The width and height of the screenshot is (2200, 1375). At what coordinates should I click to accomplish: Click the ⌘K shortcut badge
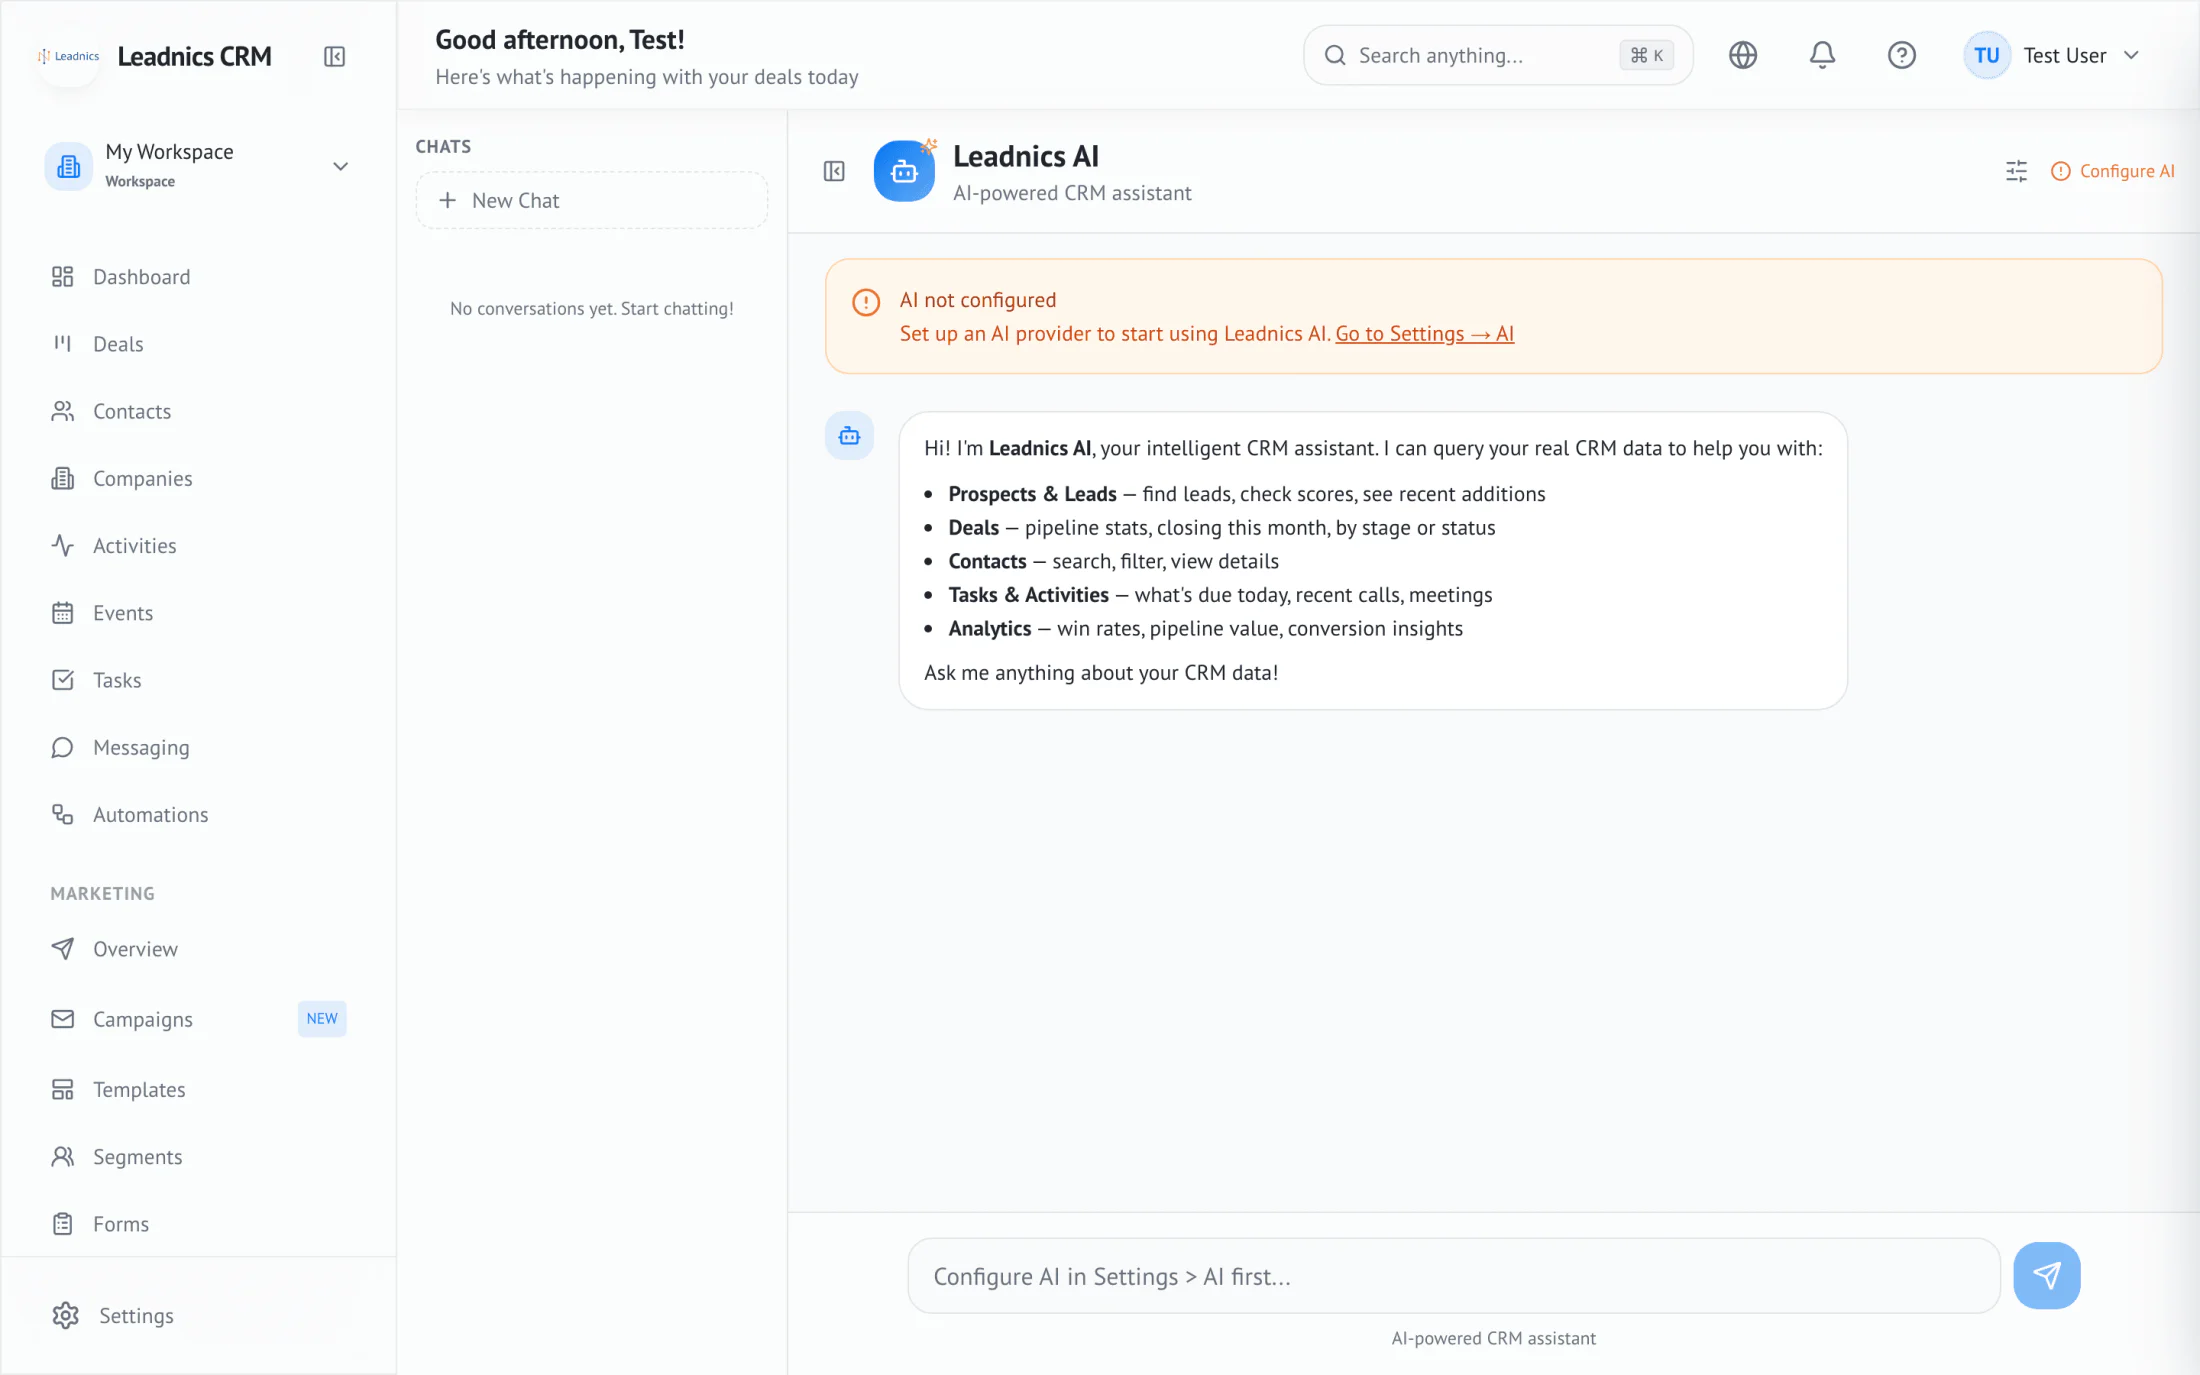(x=1646, y=55)
